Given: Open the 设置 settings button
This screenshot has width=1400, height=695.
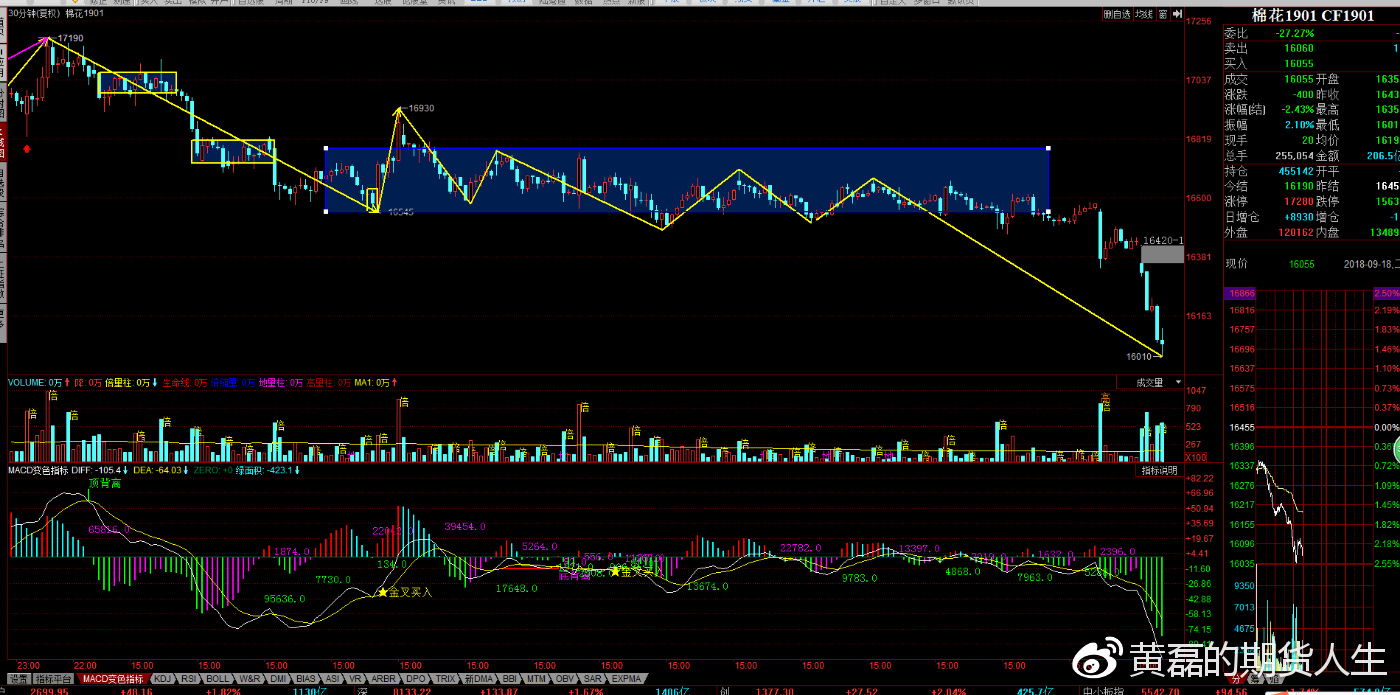Looking at the screenshot, I should [19, 679].
